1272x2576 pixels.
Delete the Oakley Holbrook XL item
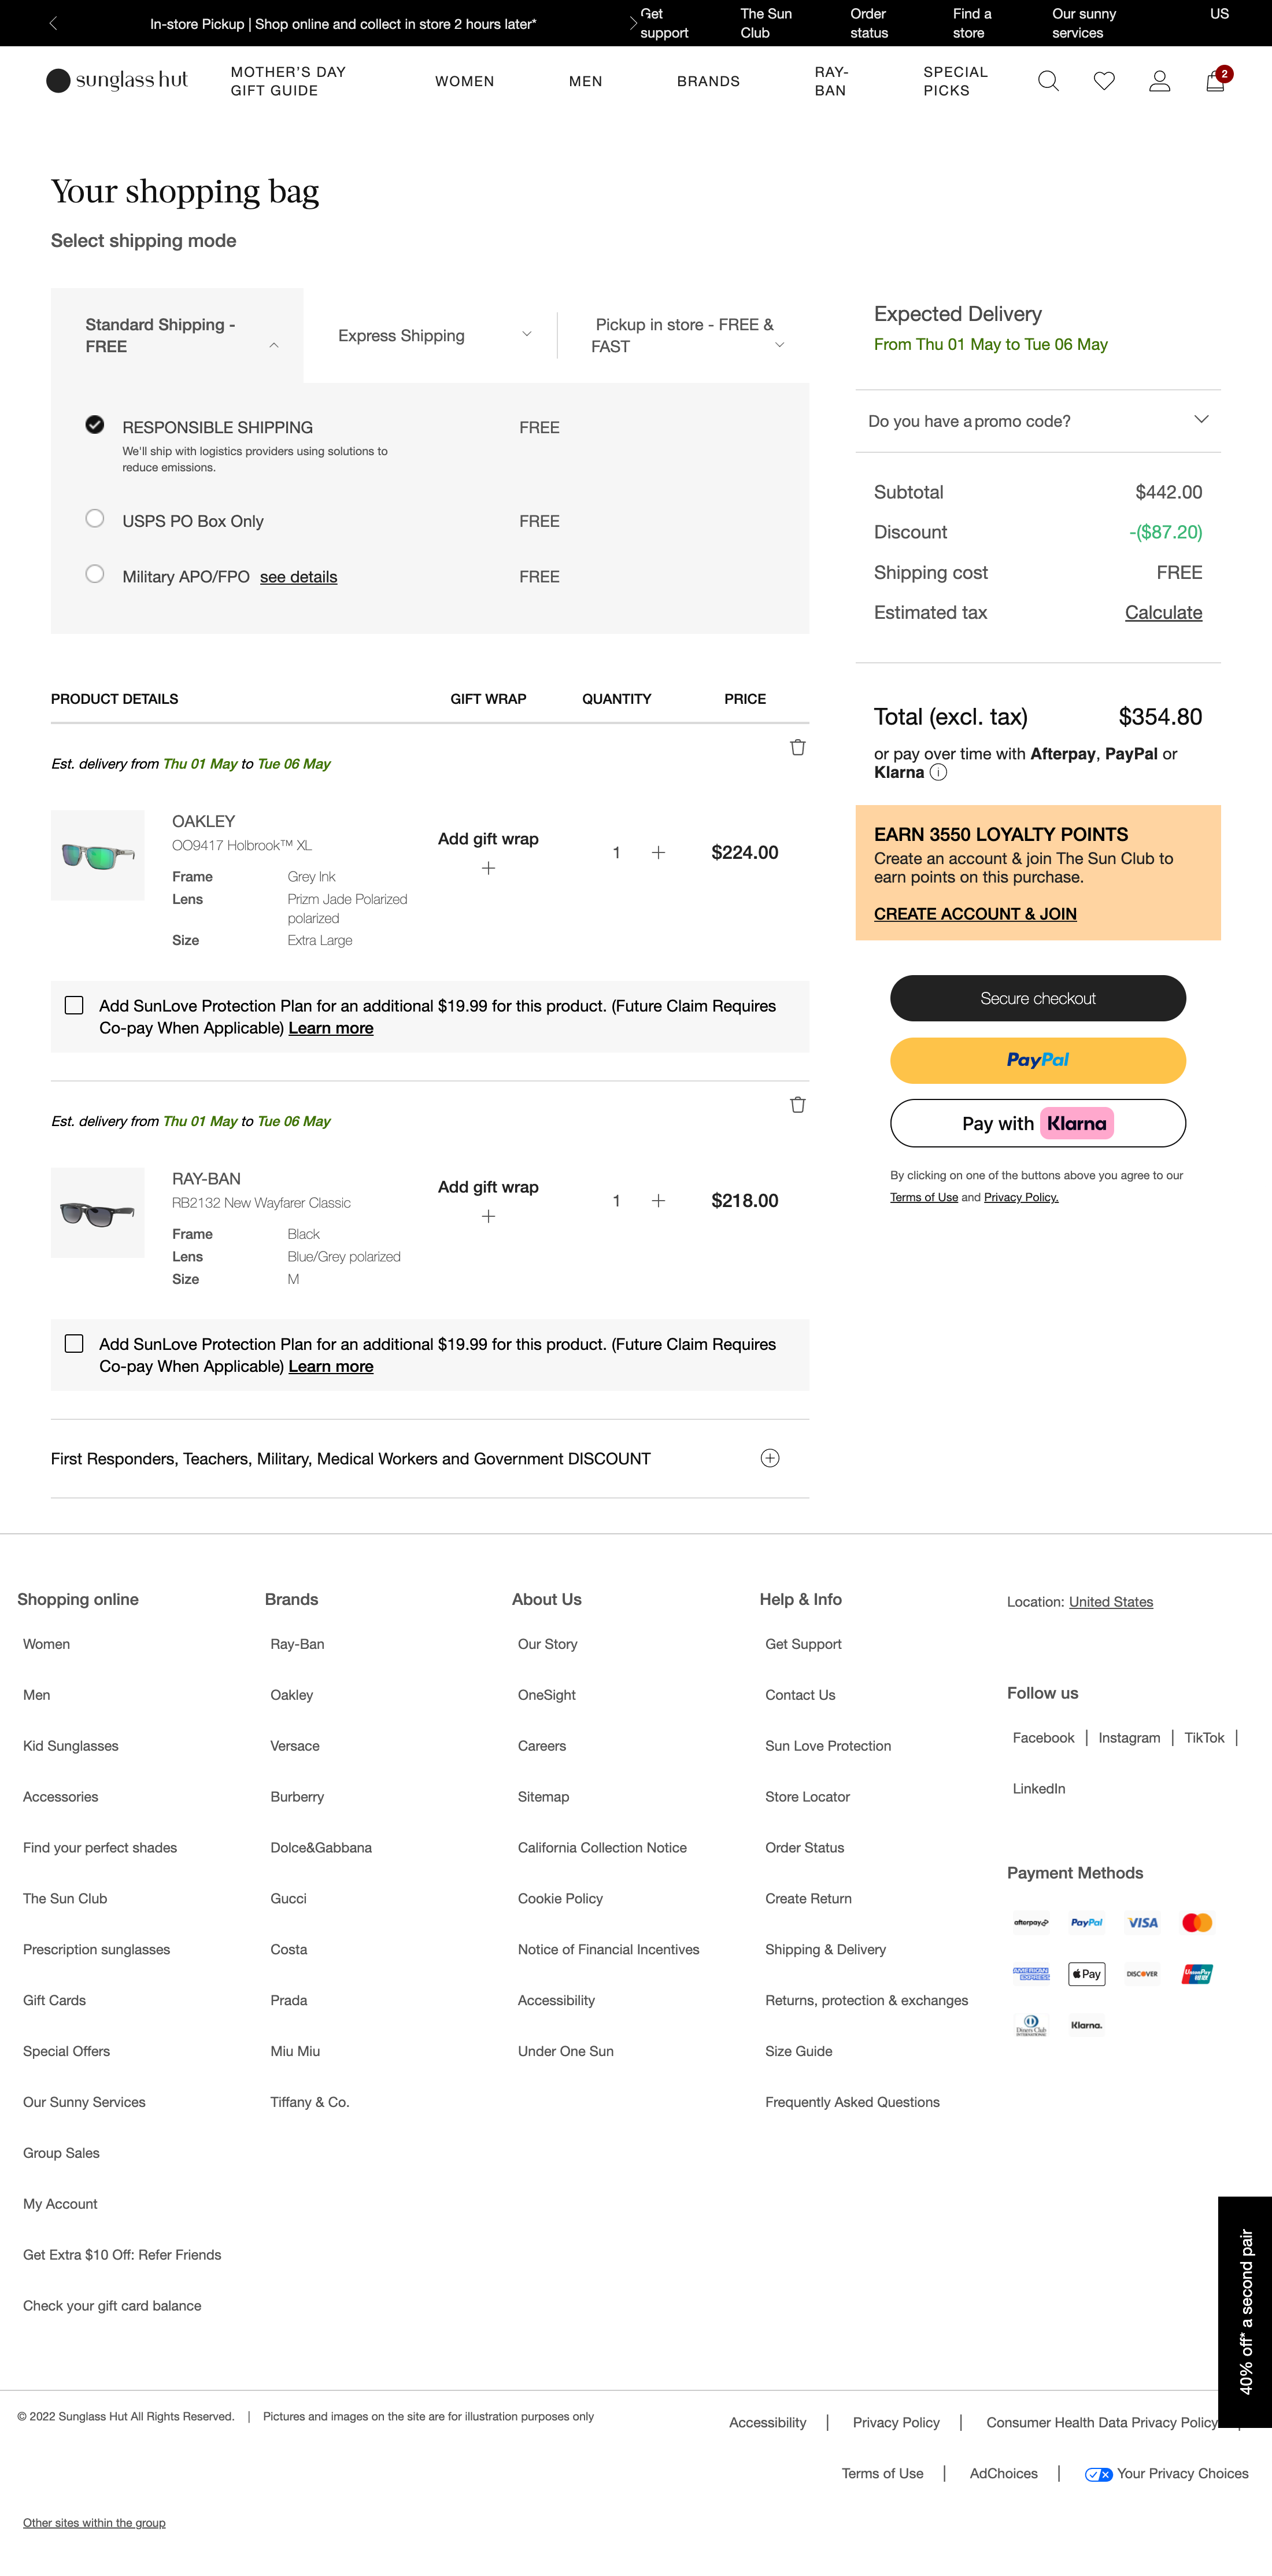point(797,747)
